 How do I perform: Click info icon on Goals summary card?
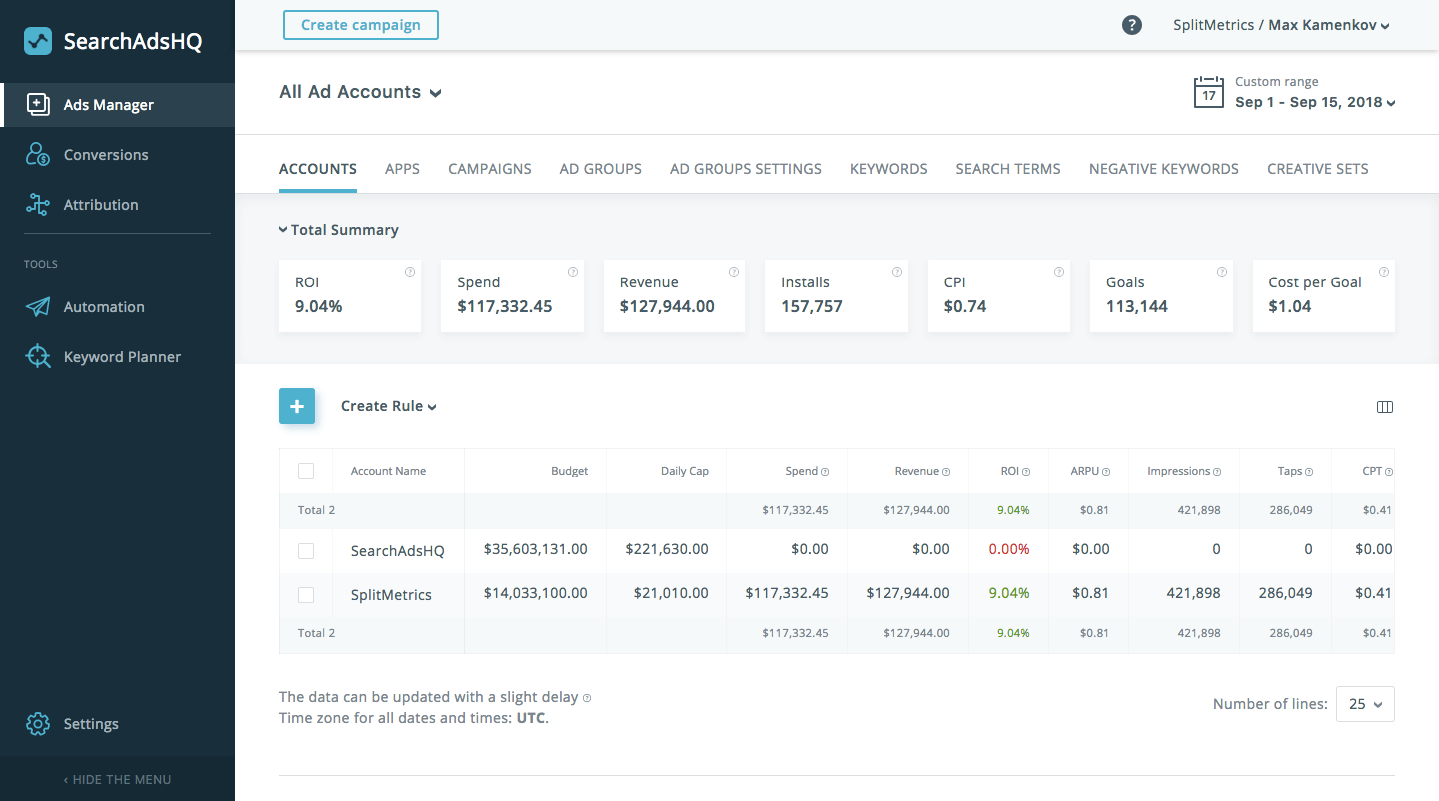1222,272
